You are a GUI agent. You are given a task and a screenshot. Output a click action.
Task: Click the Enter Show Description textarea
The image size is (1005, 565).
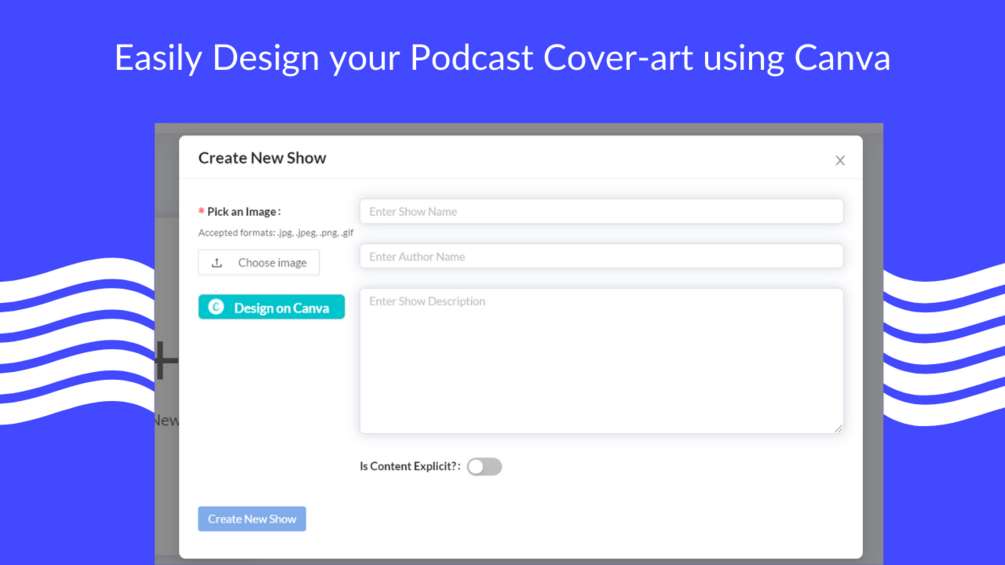point(601,361)
